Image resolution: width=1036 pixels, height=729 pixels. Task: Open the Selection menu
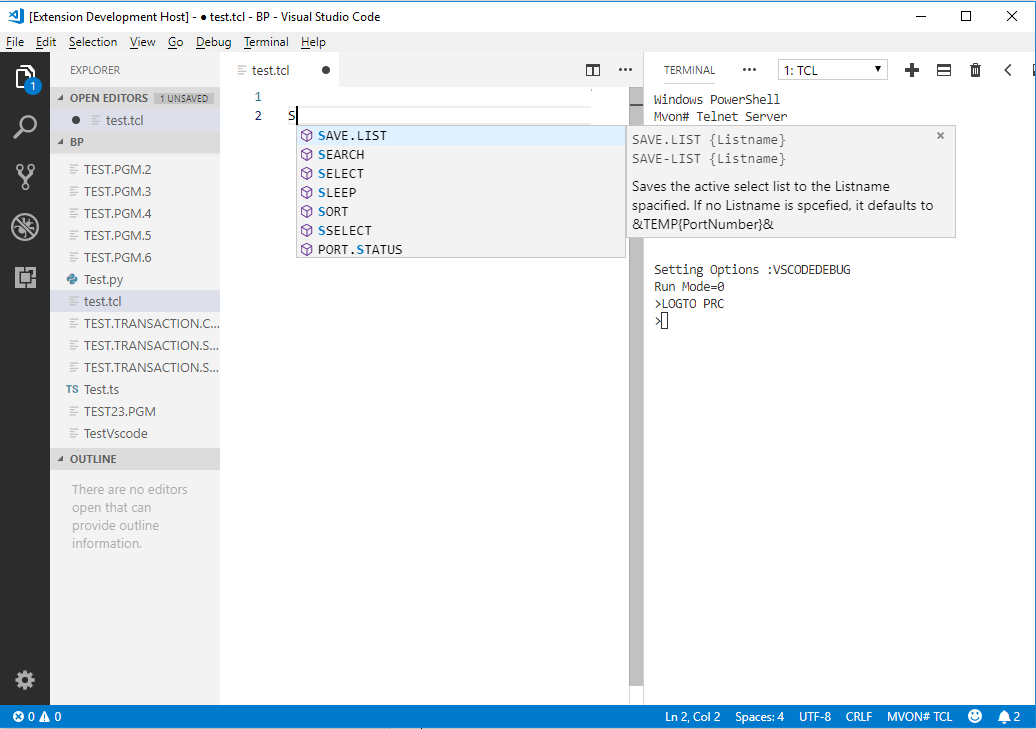tap(92, 42)
